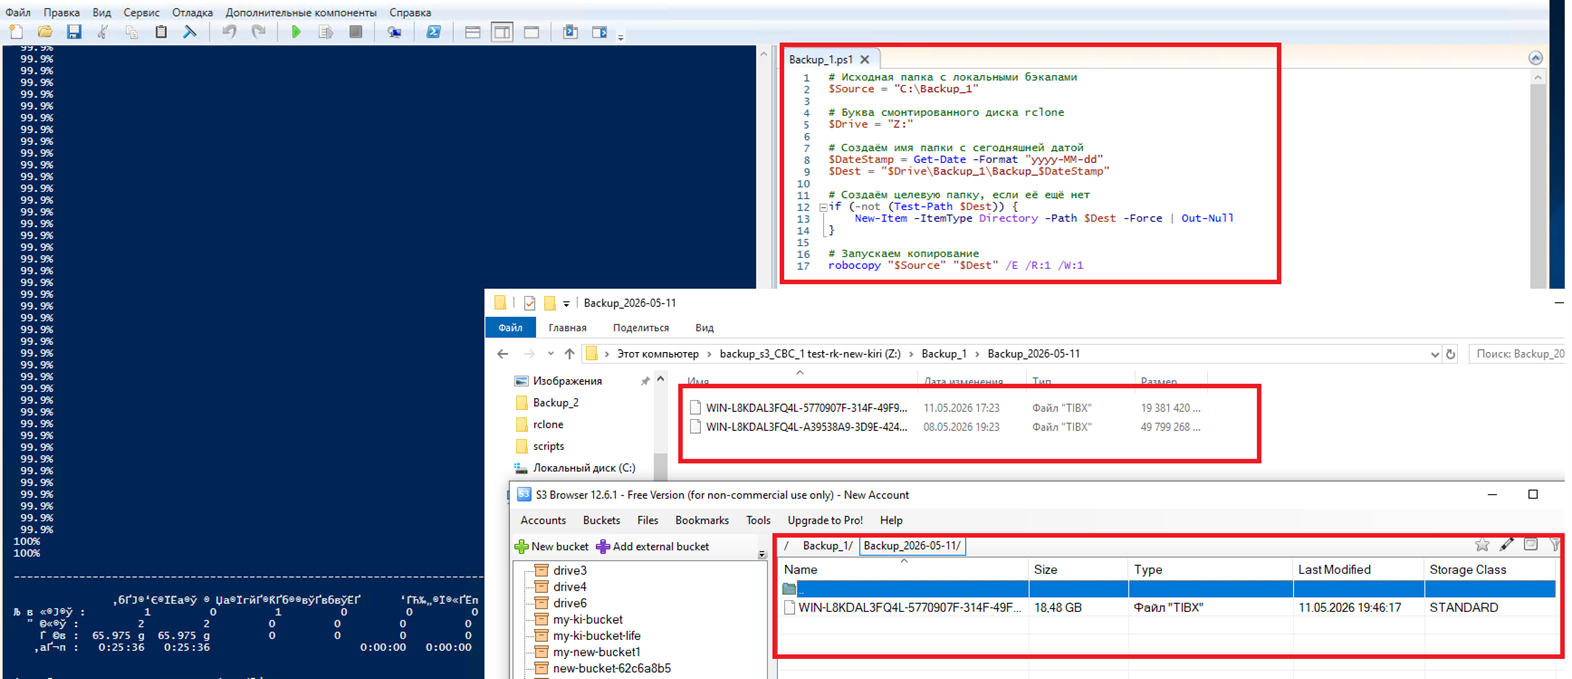Show script pane on top

click(x=473, y=32)
